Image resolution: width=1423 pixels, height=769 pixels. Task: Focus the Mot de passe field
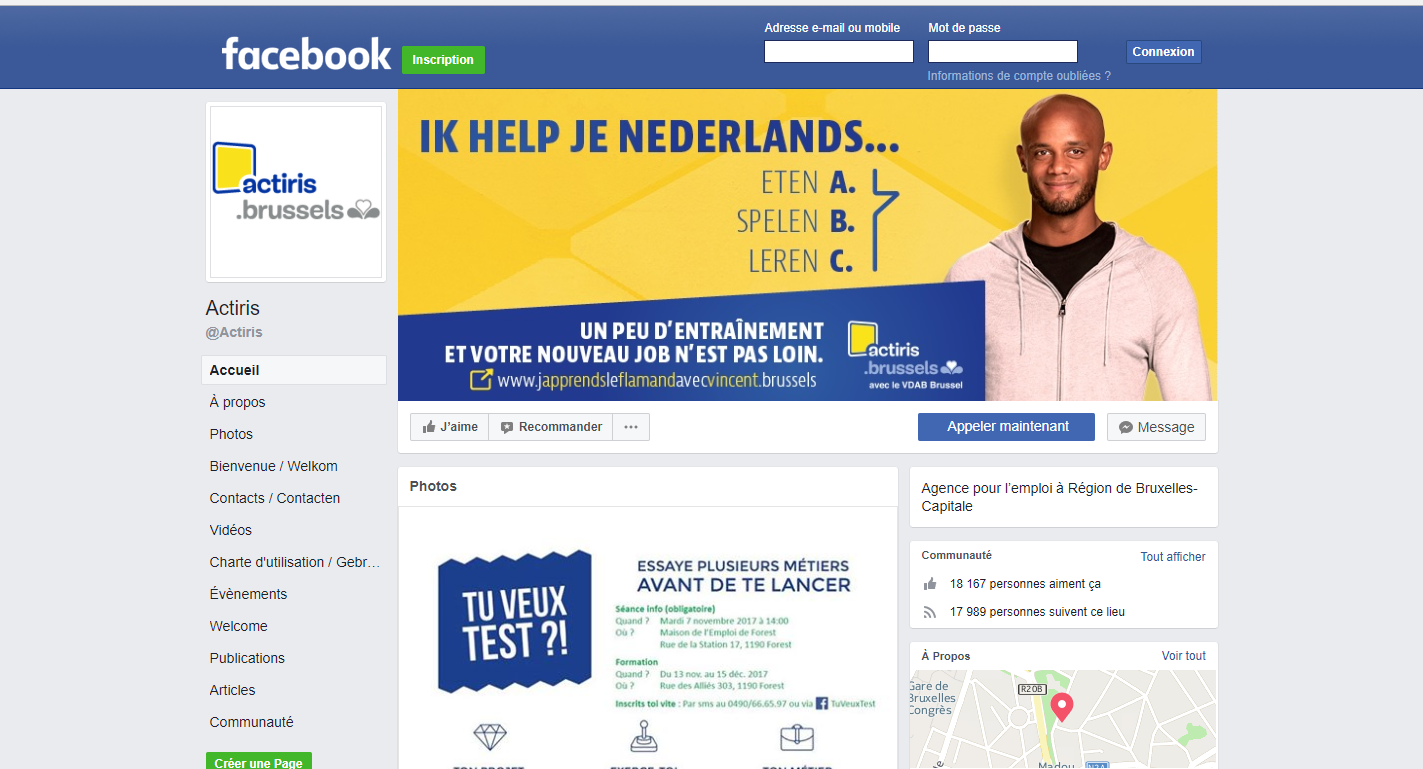(x=1003, y=52)
